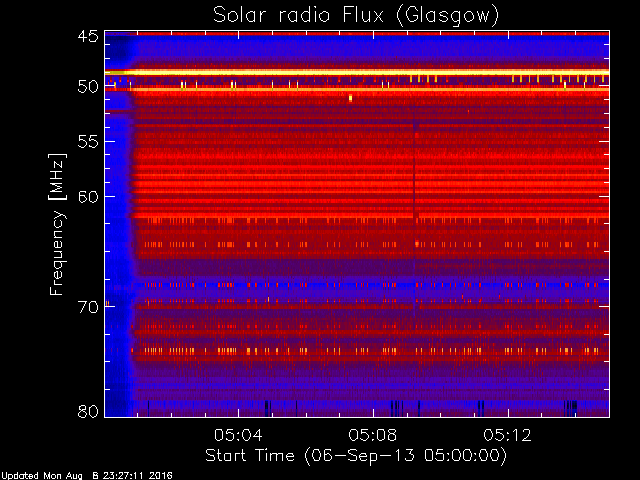This screenshot has width=640, height=480.
Task: Click the 'Frequency [MHz]' axis label
Action: 57,224
